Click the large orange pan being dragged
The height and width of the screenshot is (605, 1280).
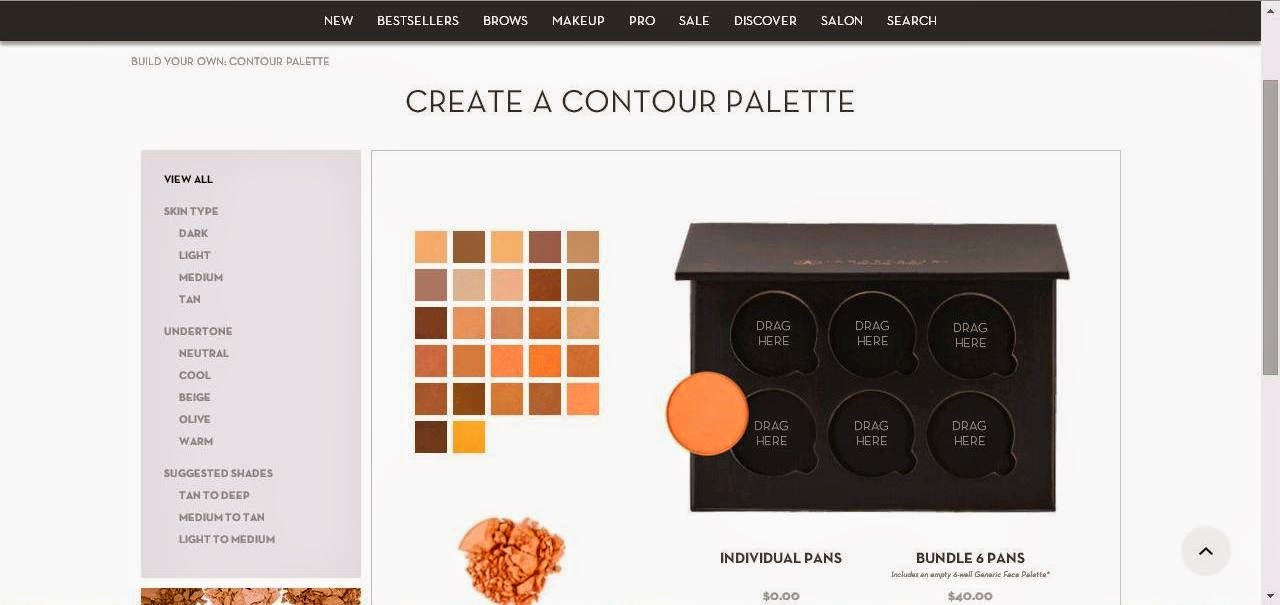(x=707, y=413)
